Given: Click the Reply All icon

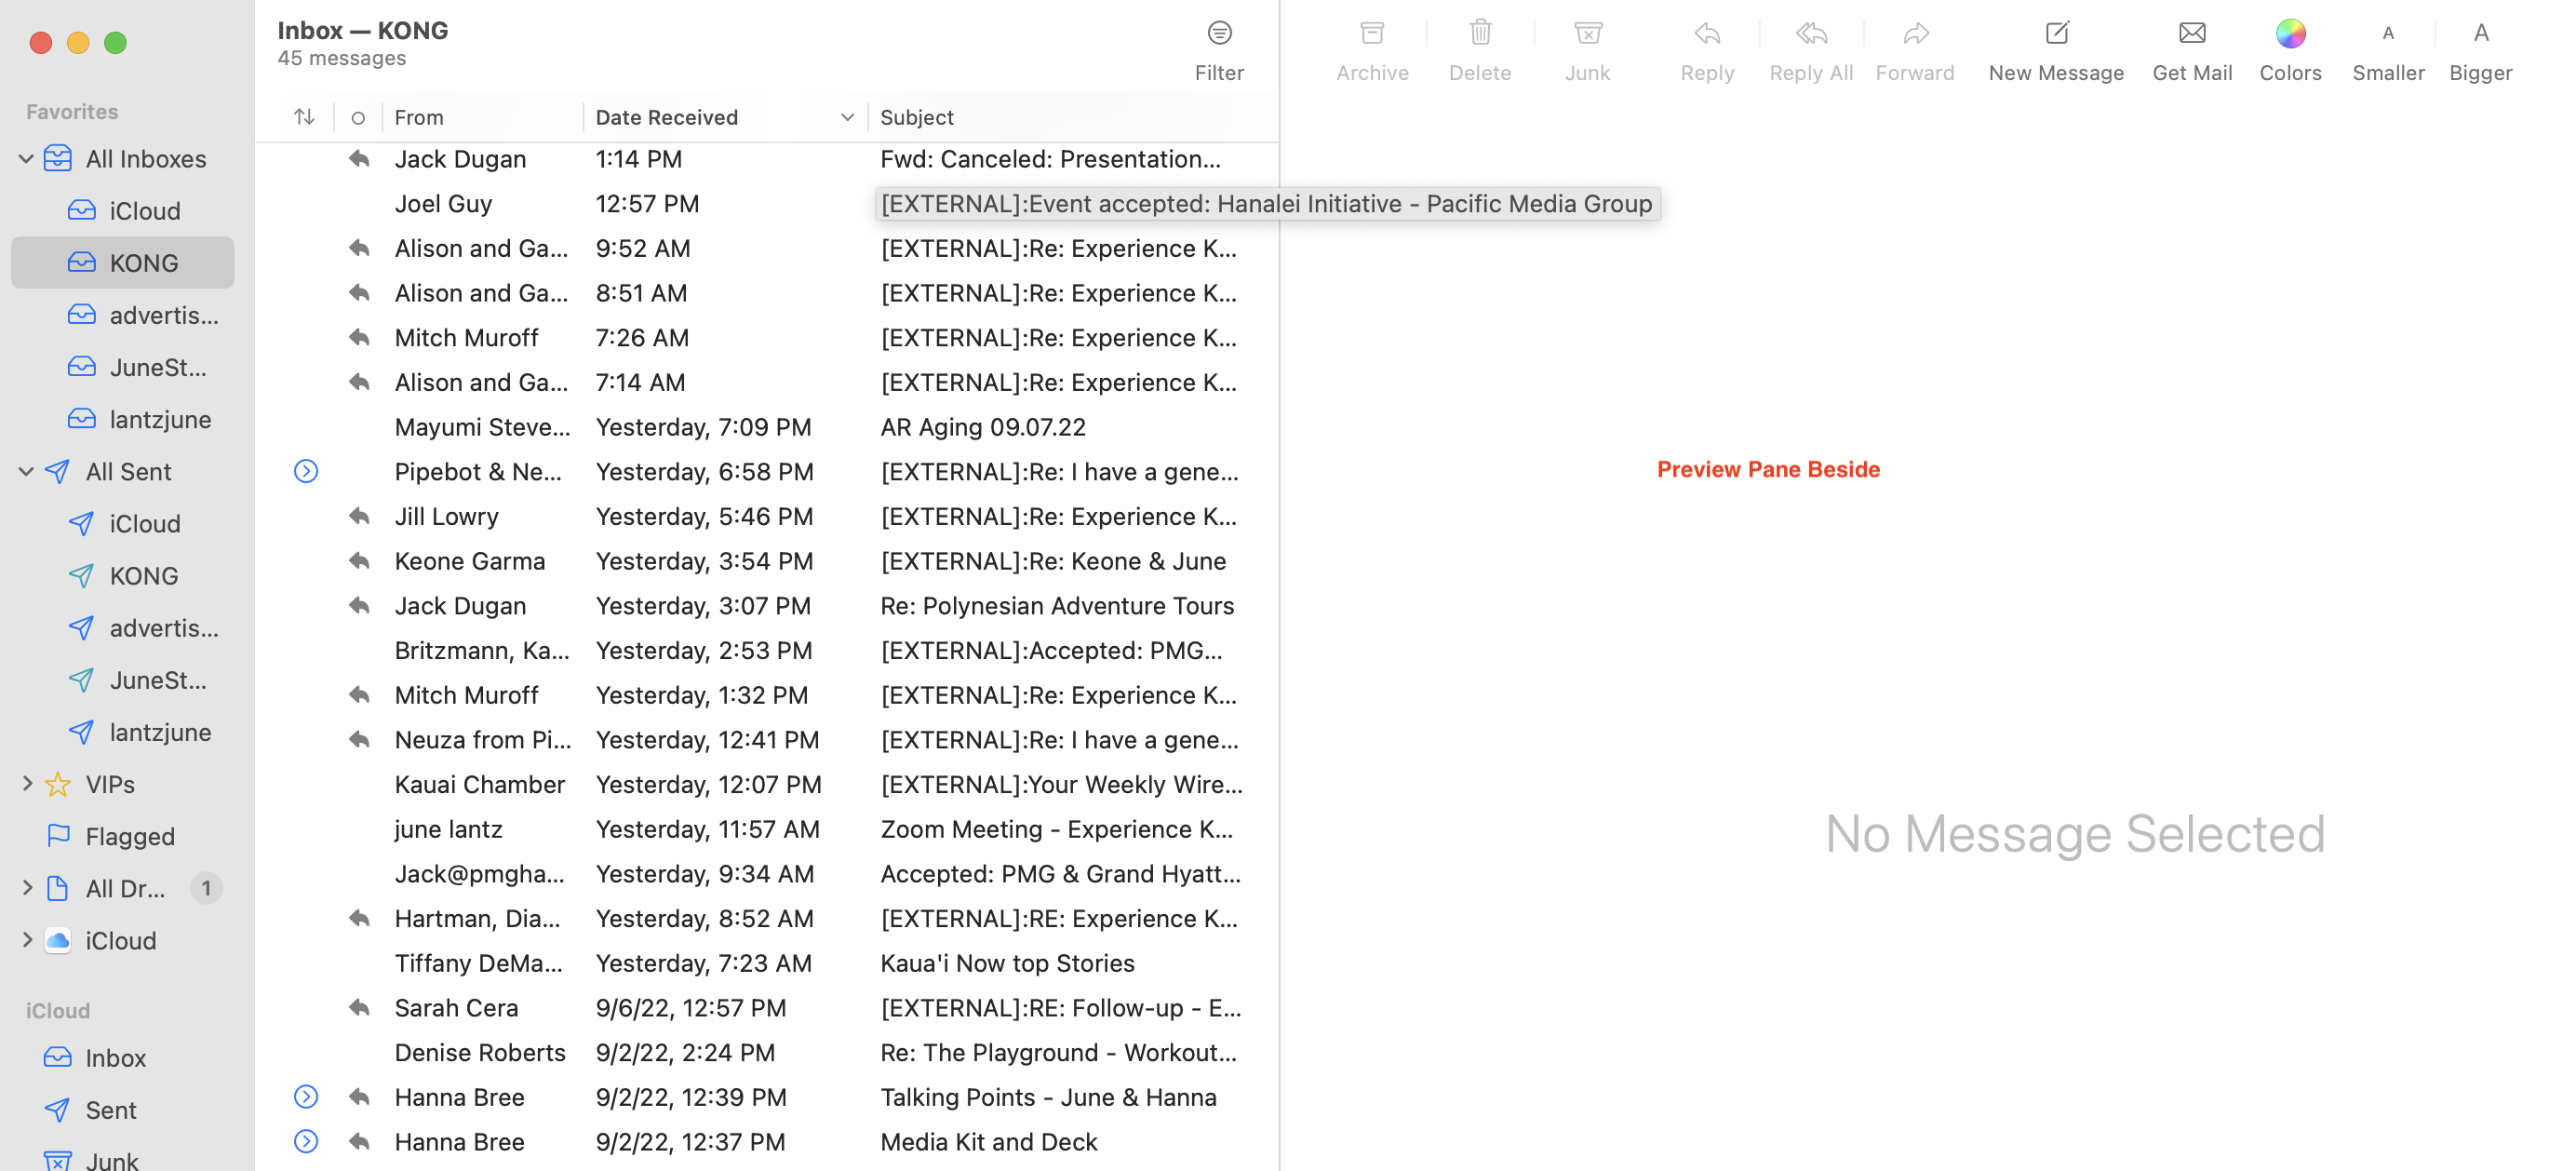Looking at the screenshot, I should coord(1810,34).
